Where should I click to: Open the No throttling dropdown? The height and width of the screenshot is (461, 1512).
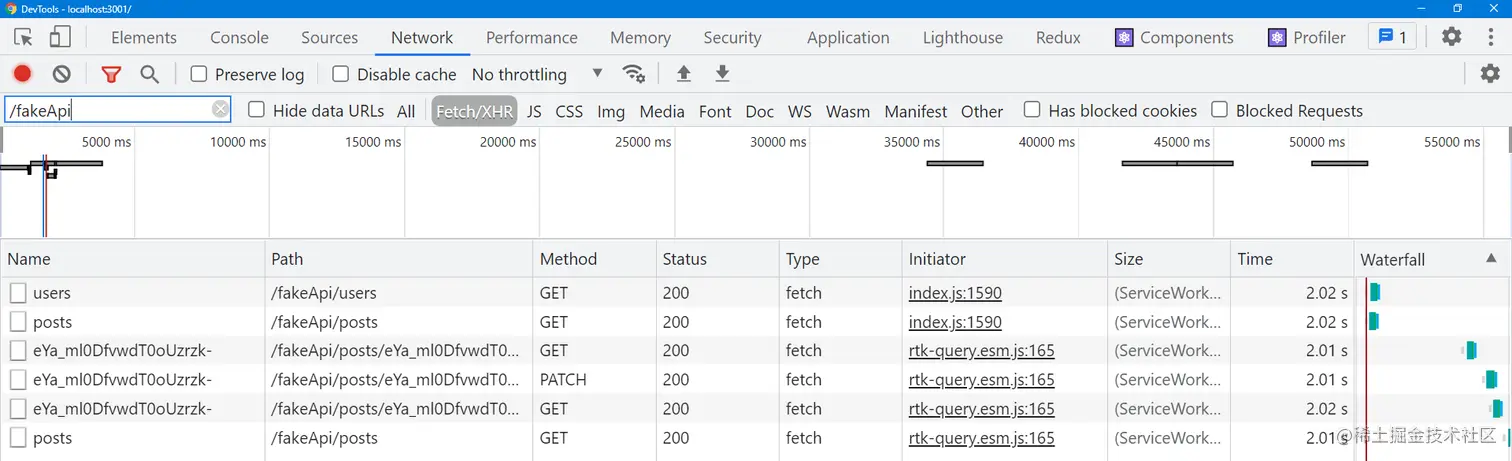[538, 74]
